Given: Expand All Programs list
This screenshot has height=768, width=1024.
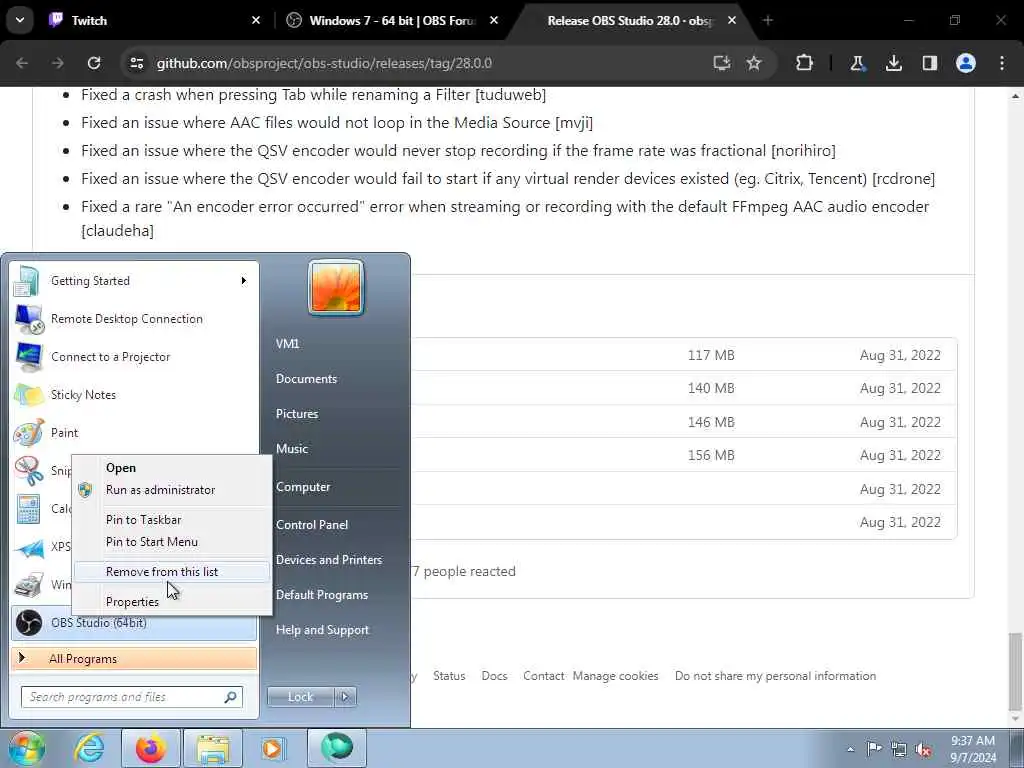Looking at the screenshot, I should click(134, 659).
